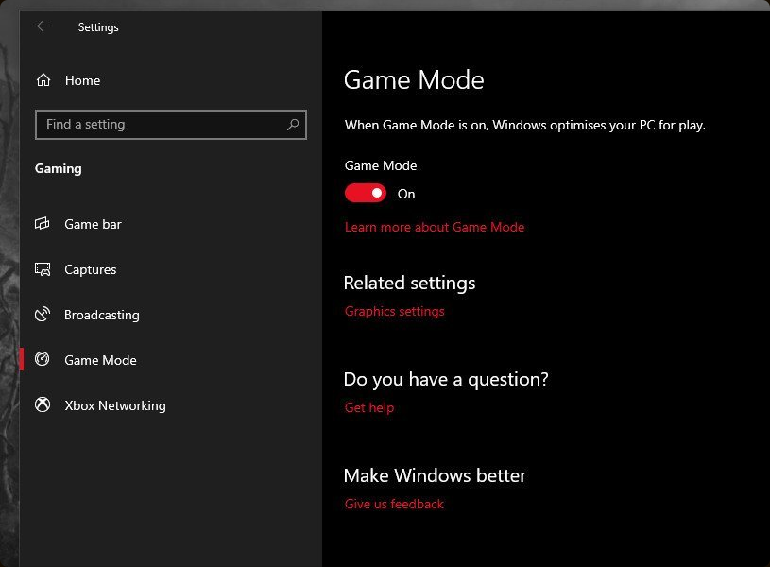Click the Game Mode label above the toggle

coord(381,165)
